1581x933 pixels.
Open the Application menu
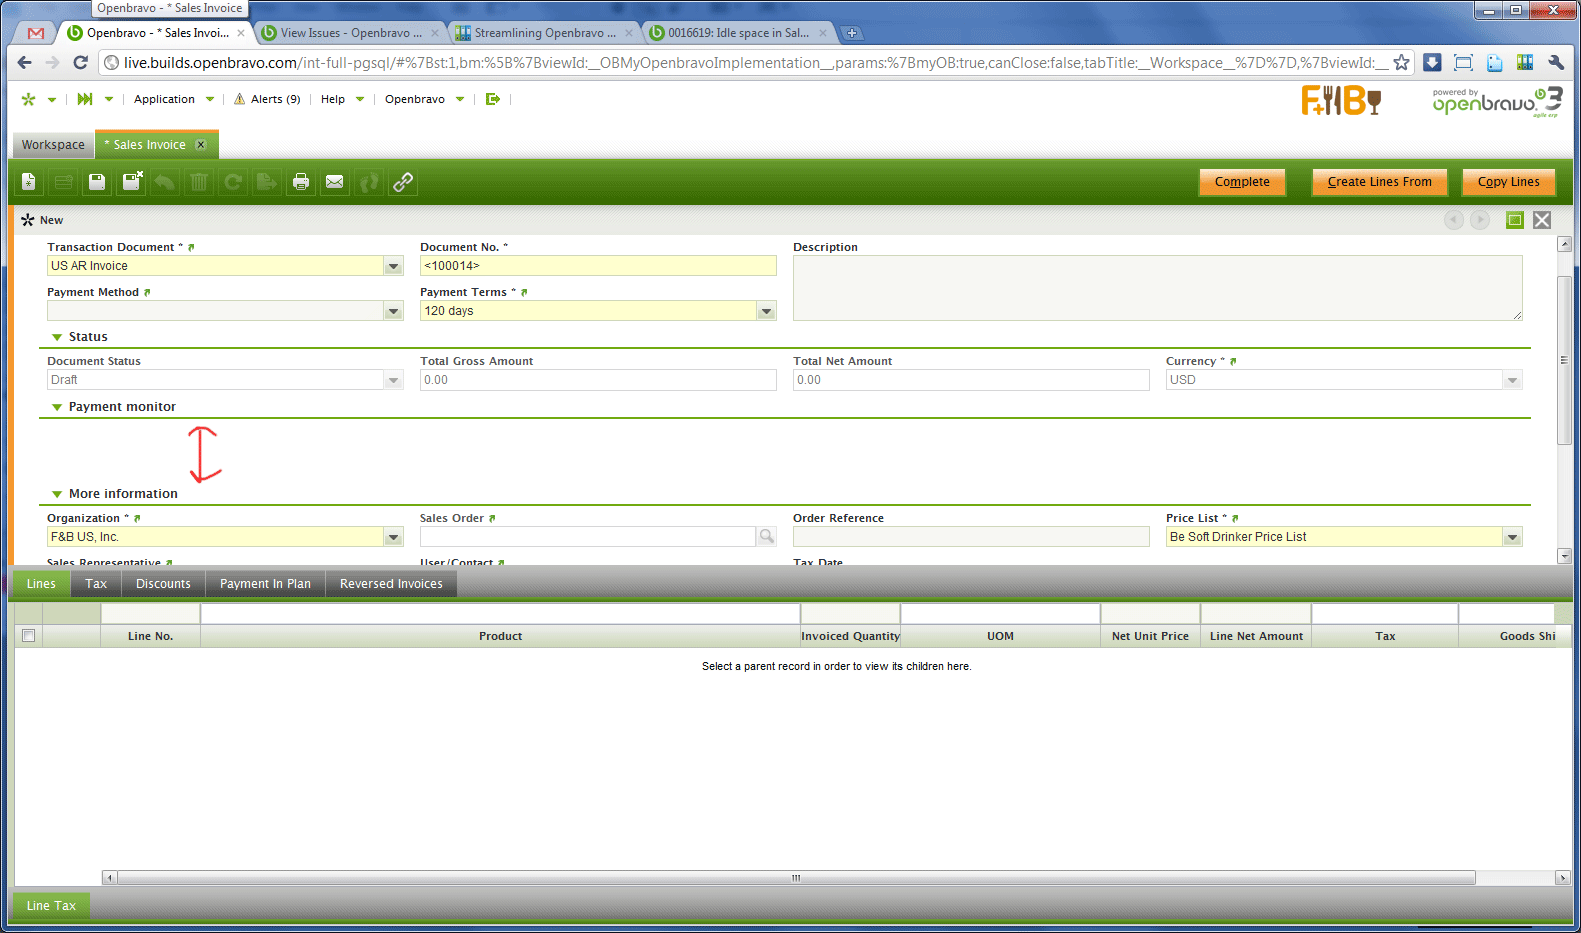coord(165,99)
